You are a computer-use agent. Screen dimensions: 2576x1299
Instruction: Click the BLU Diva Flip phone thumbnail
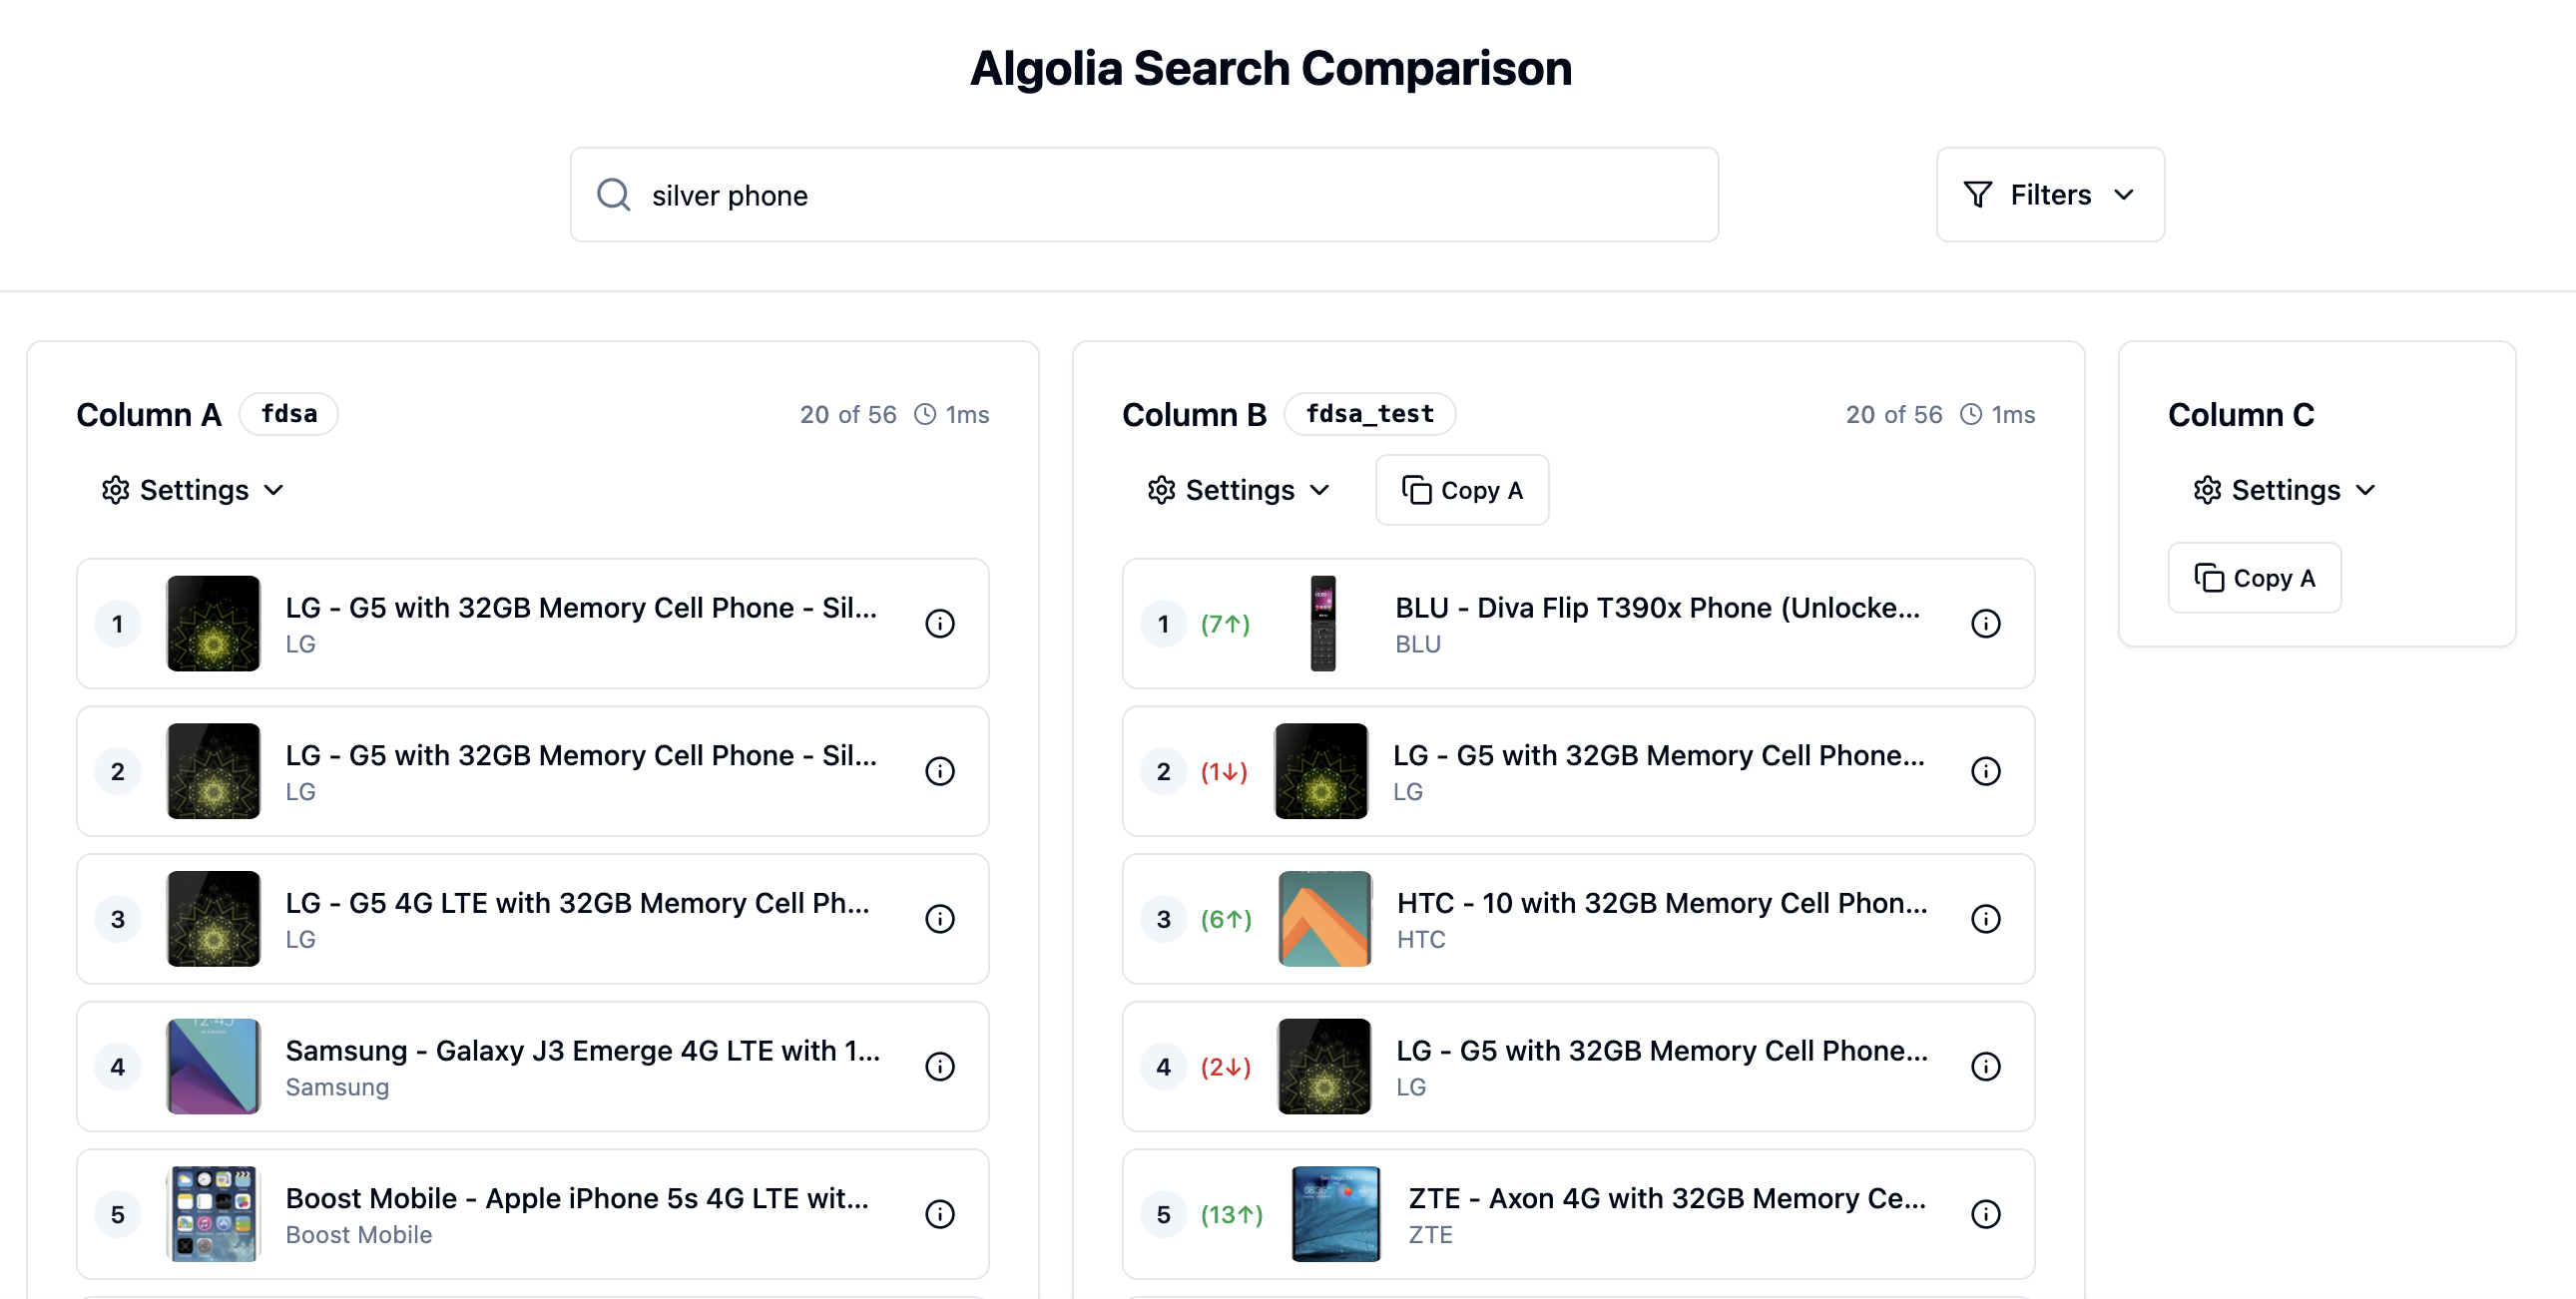(x=1322, y=623)
